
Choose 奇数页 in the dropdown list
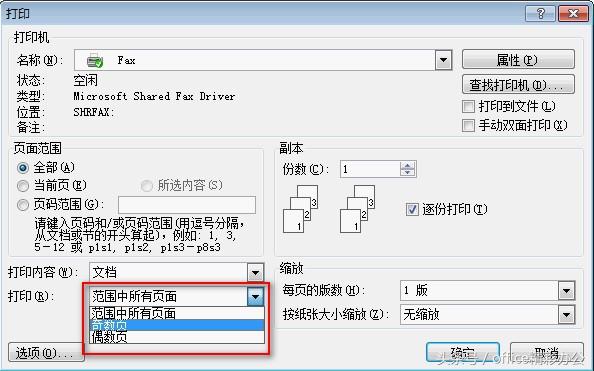[177, 325]
